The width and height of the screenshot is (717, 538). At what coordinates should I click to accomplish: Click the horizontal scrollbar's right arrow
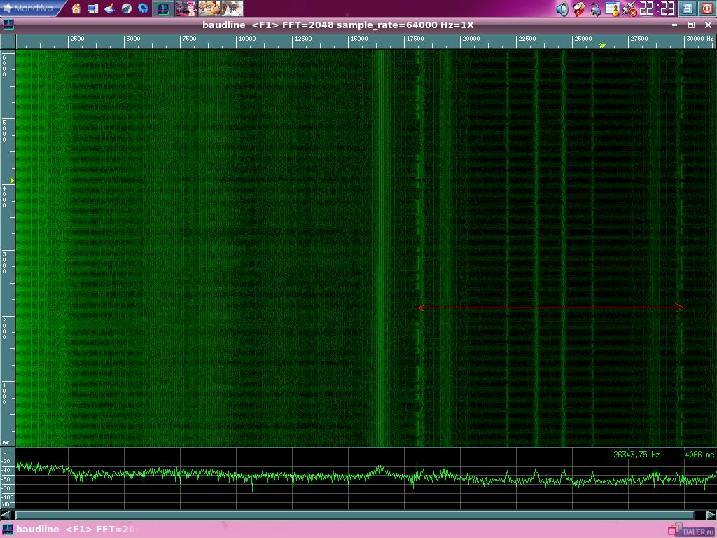(710, 515)
